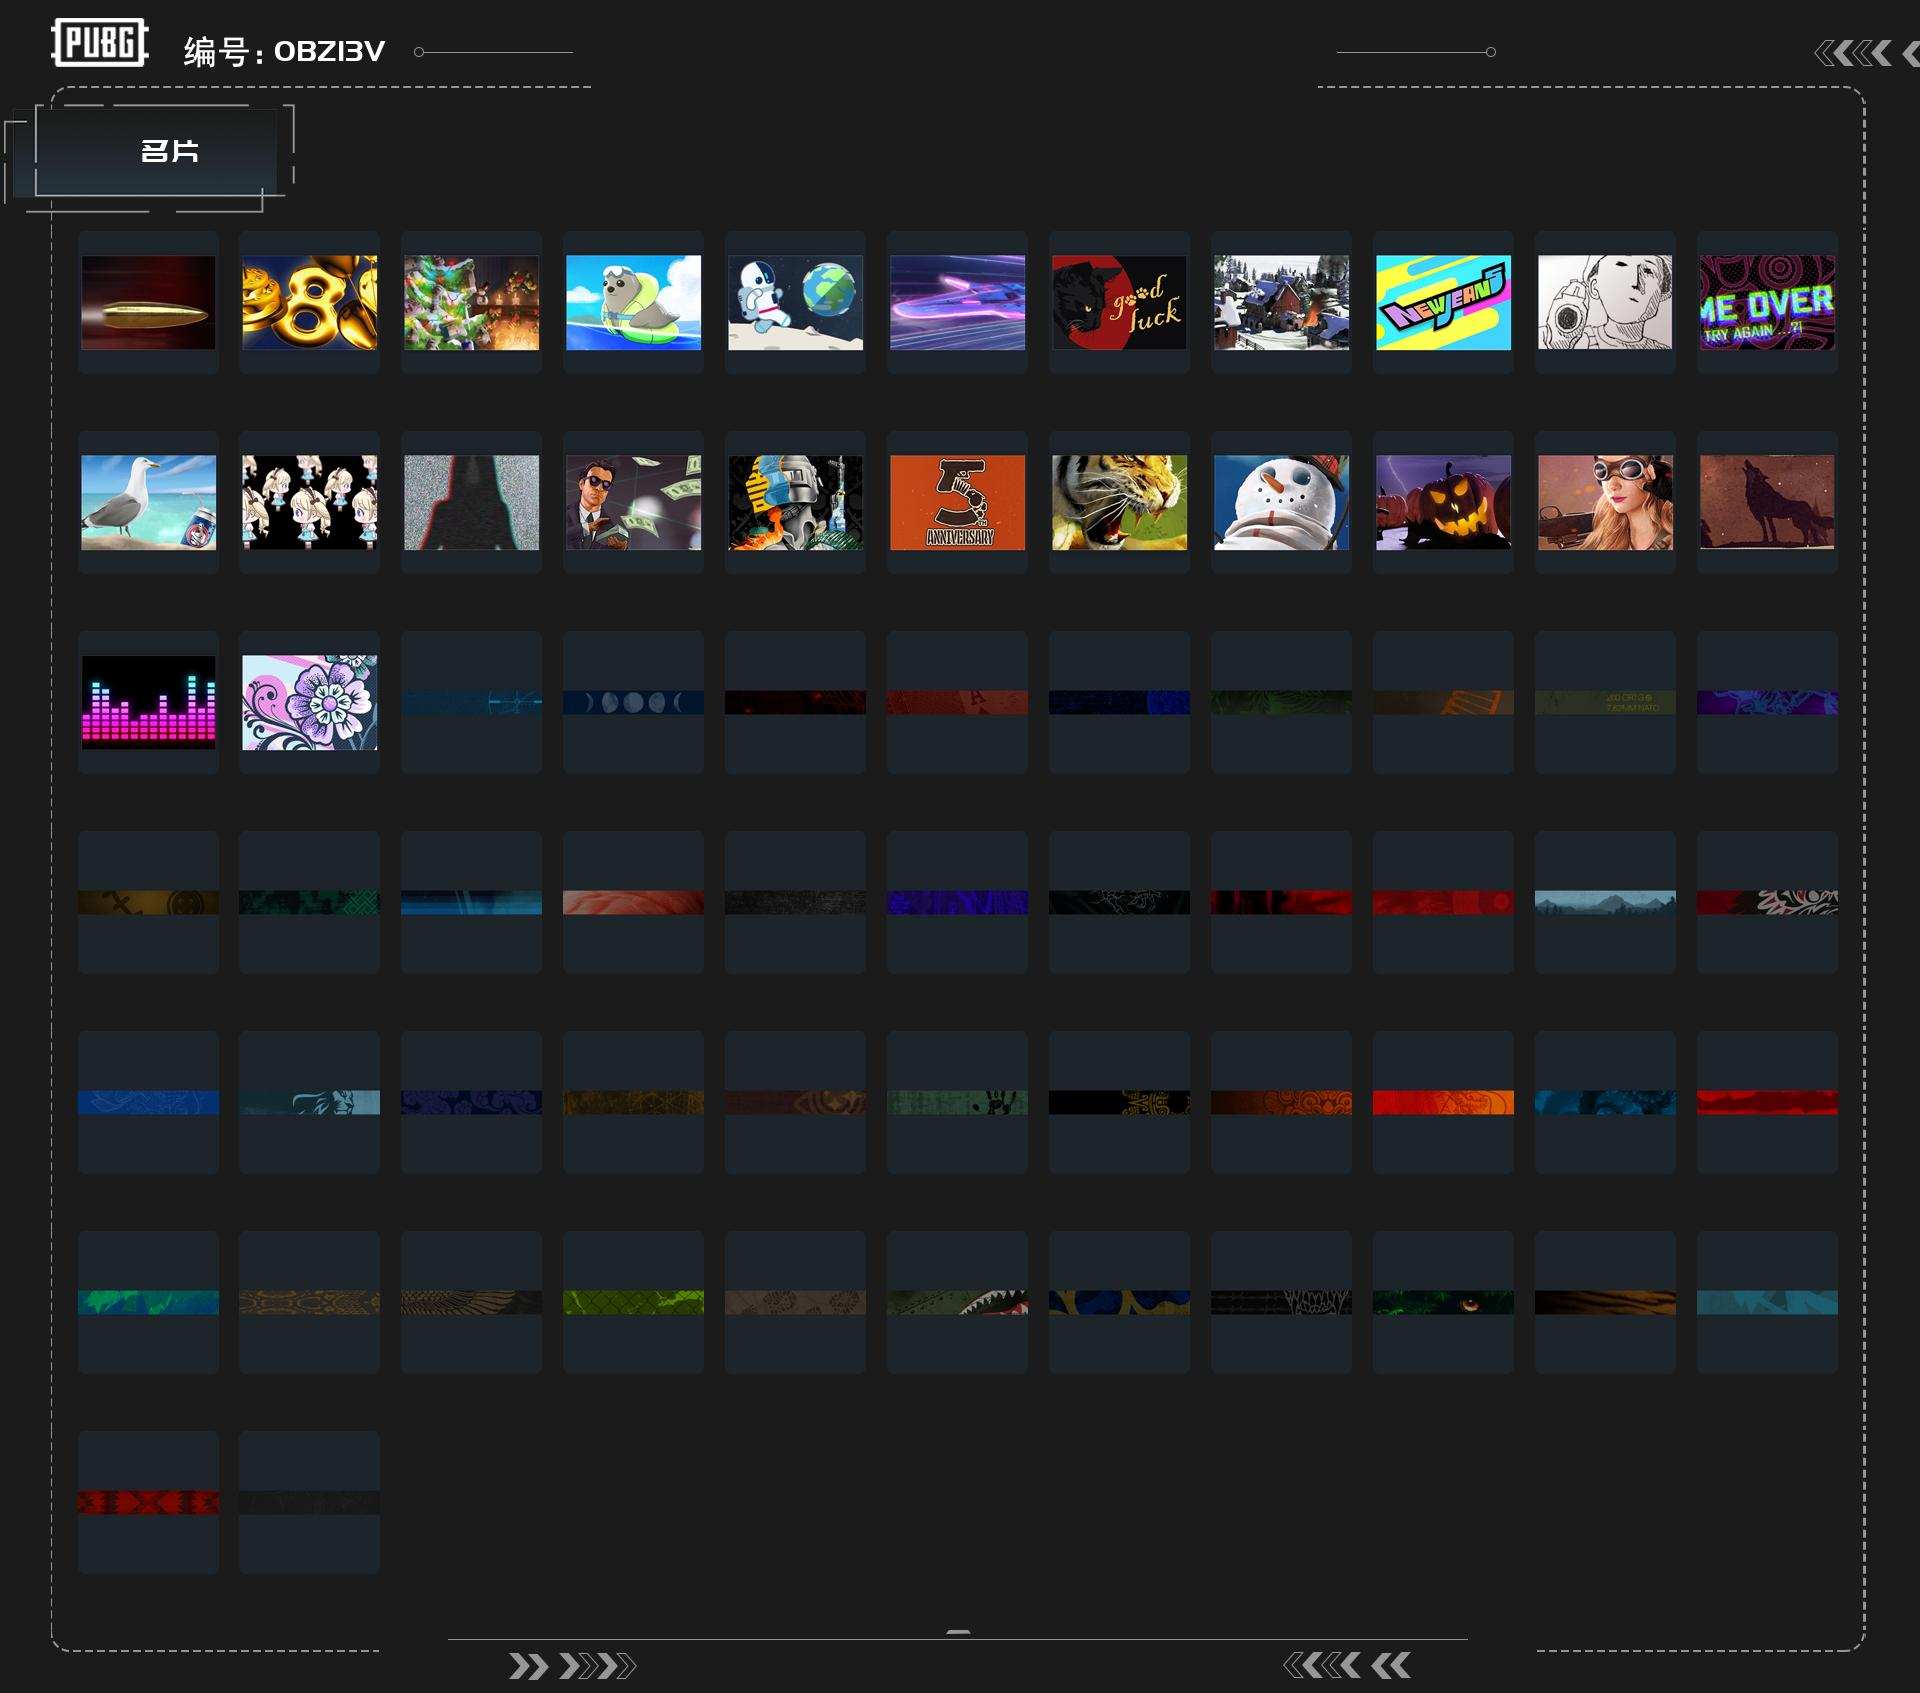The image size is (1920, 1693).
Task: Select the neon purple spaceship nameplate
Action: 958,302
